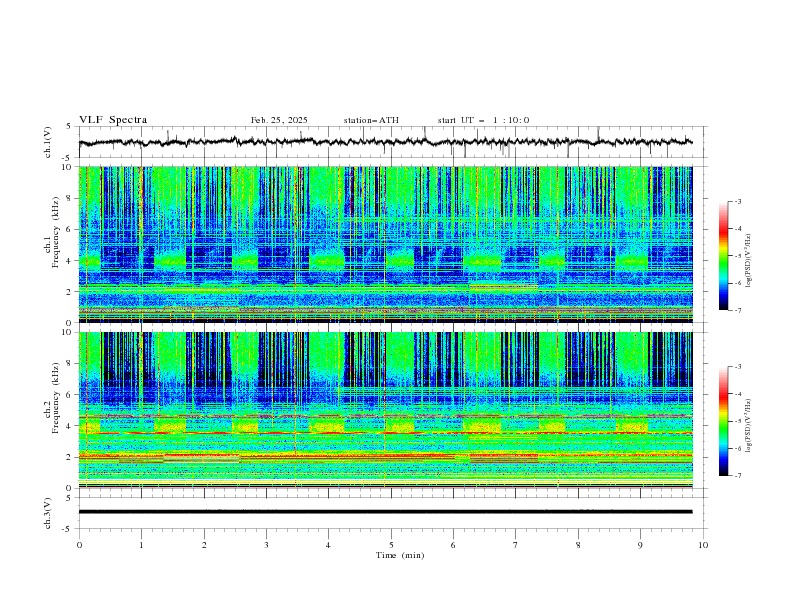Pick the ch.2 spectrogram color bar
The height and width of the screenshot is (612, 792).
[x=723, y=421]
